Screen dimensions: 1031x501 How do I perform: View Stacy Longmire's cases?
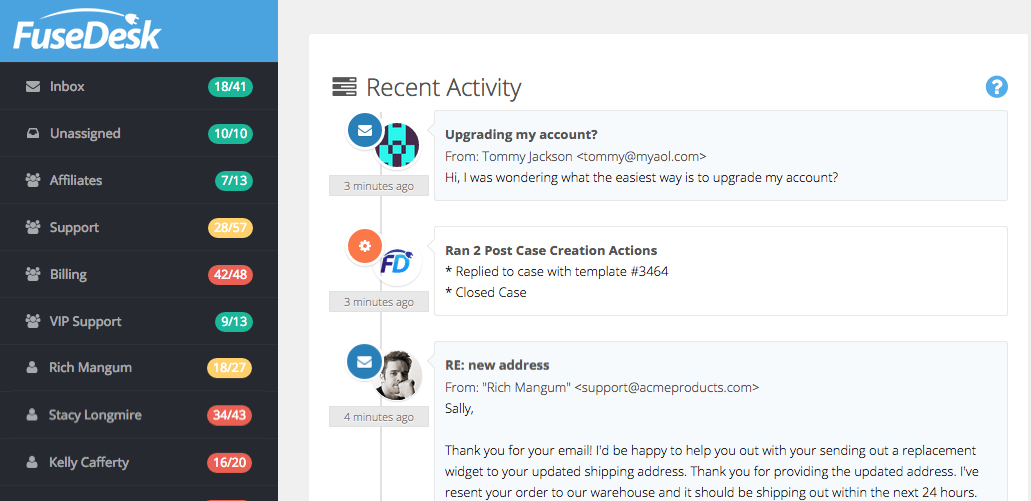[139, 416]
